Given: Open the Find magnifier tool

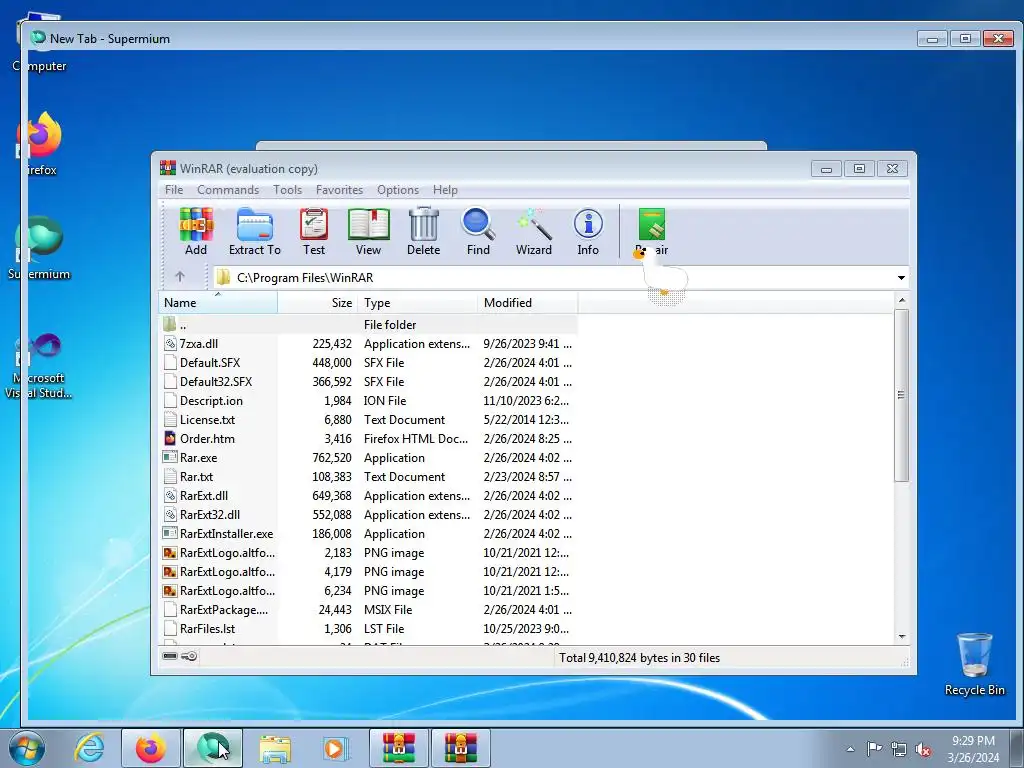Looking at the screenshot, I should tap(478, 231).
